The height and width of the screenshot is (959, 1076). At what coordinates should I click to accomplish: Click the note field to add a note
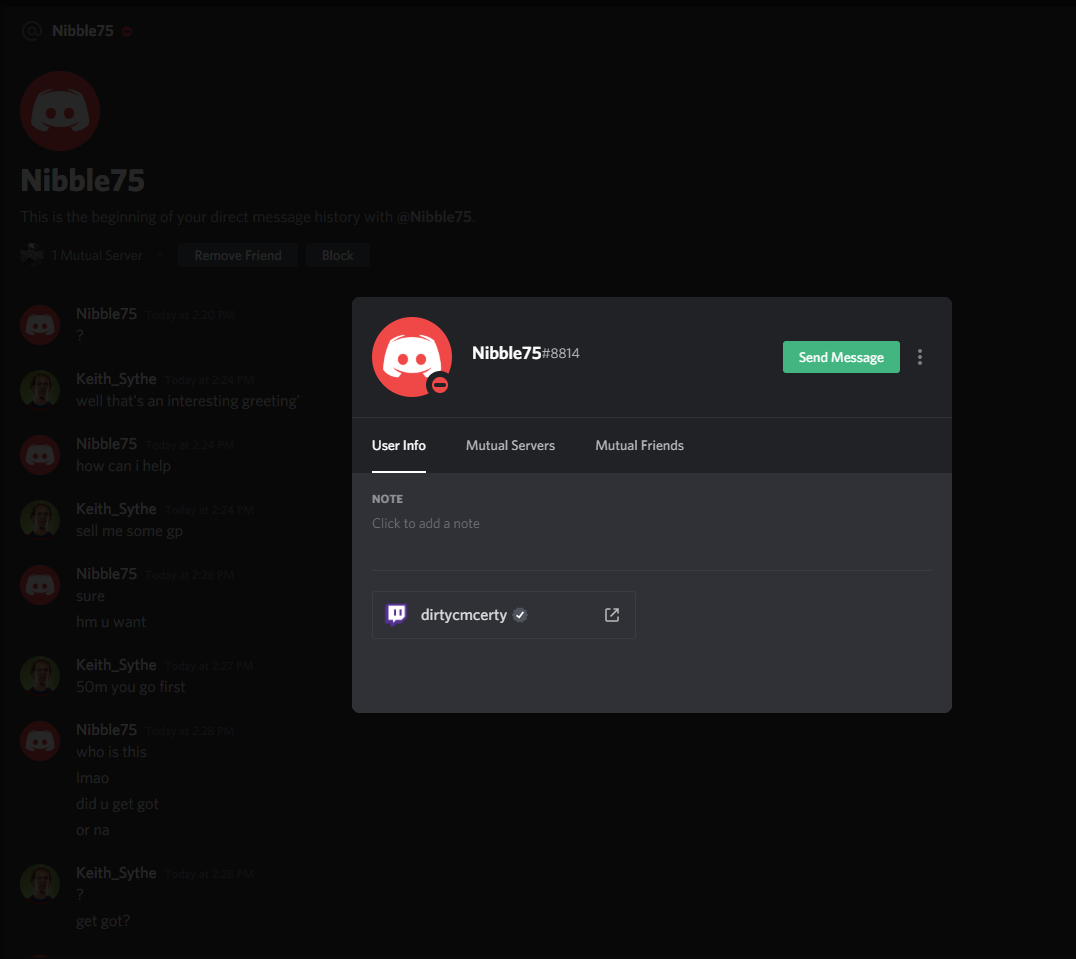pyautogui.click(x=651, y=523)
